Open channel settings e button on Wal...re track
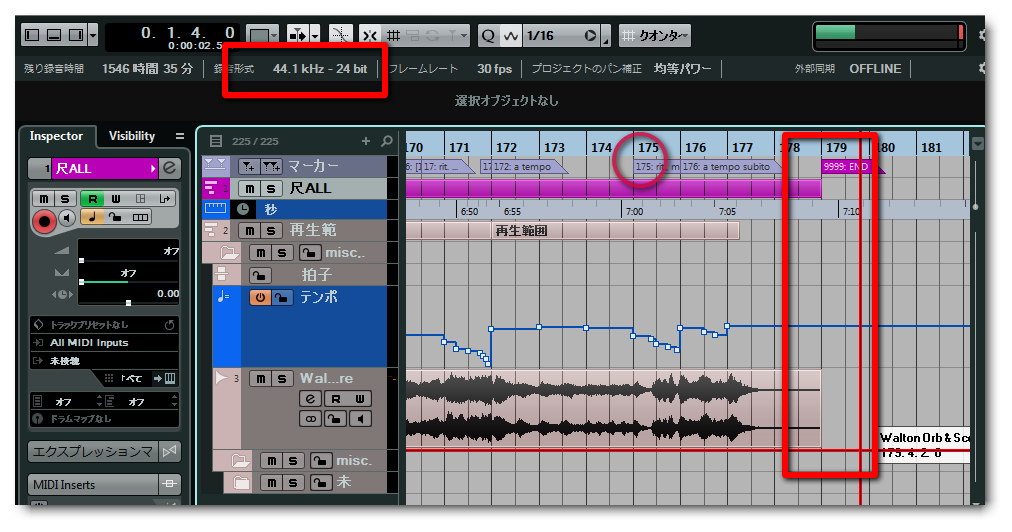 point(310,399)
